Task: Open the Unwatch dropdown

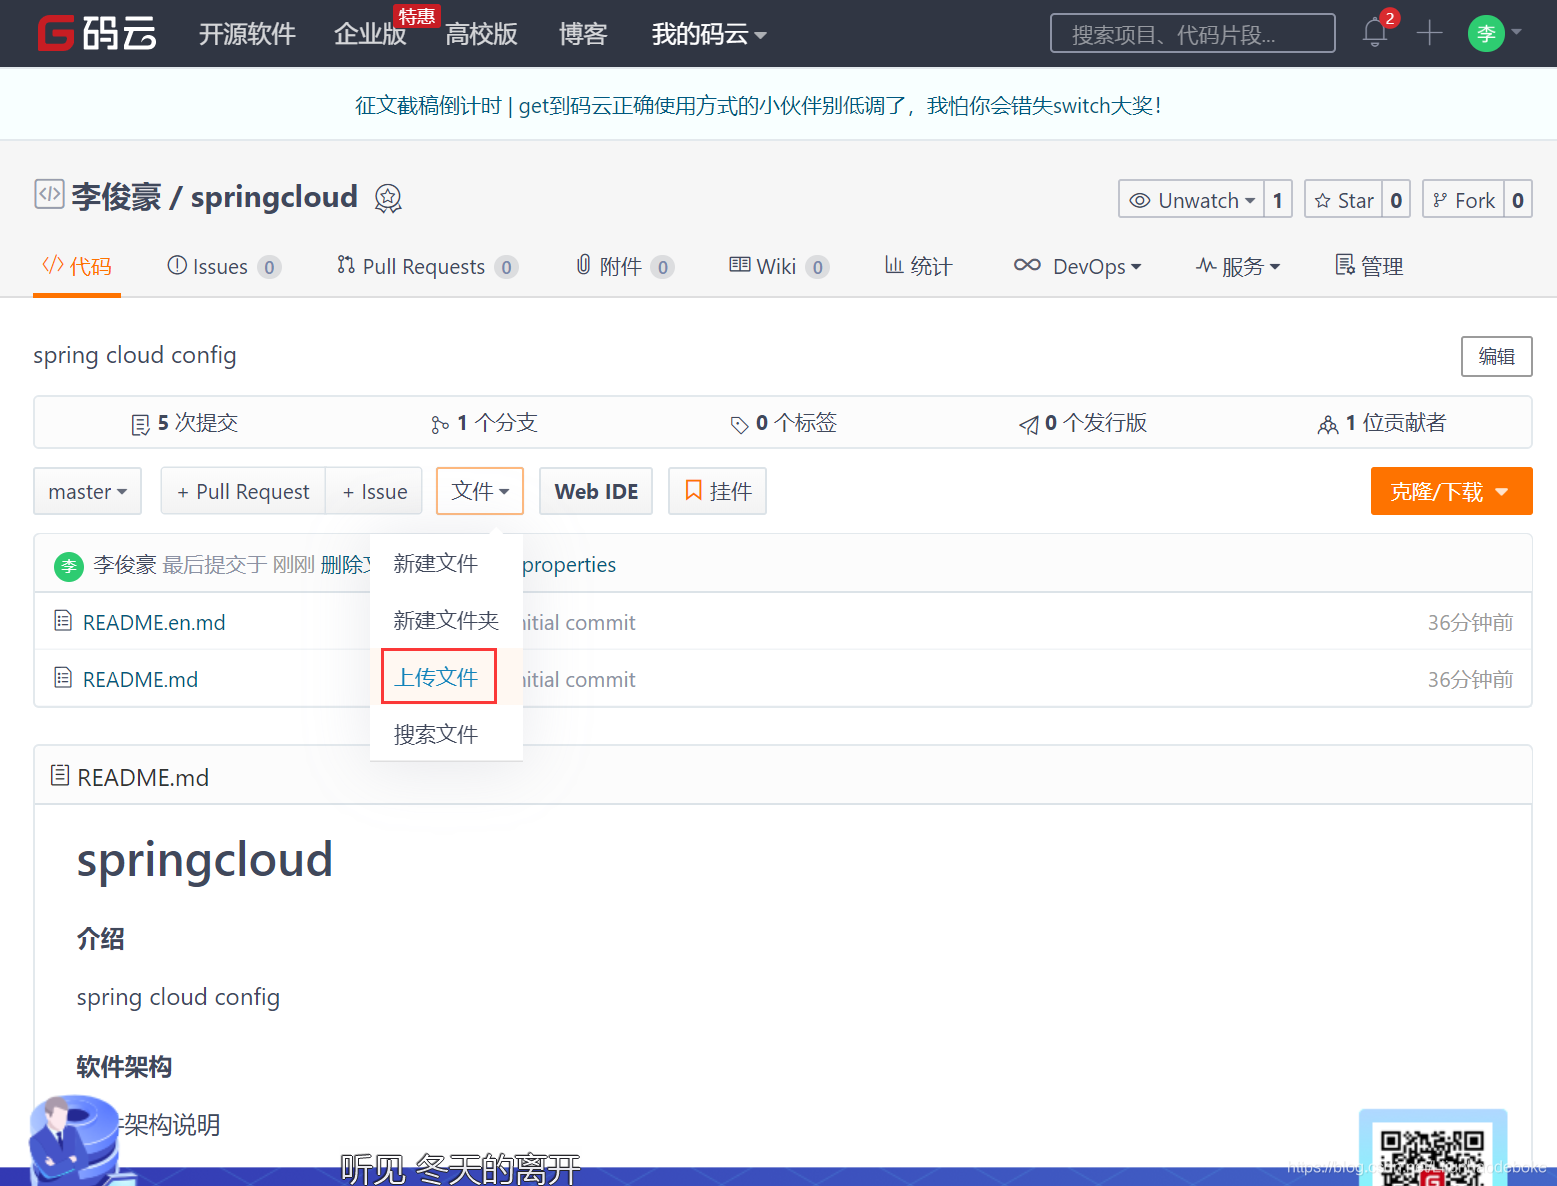Action: [x=1192, y=200]
